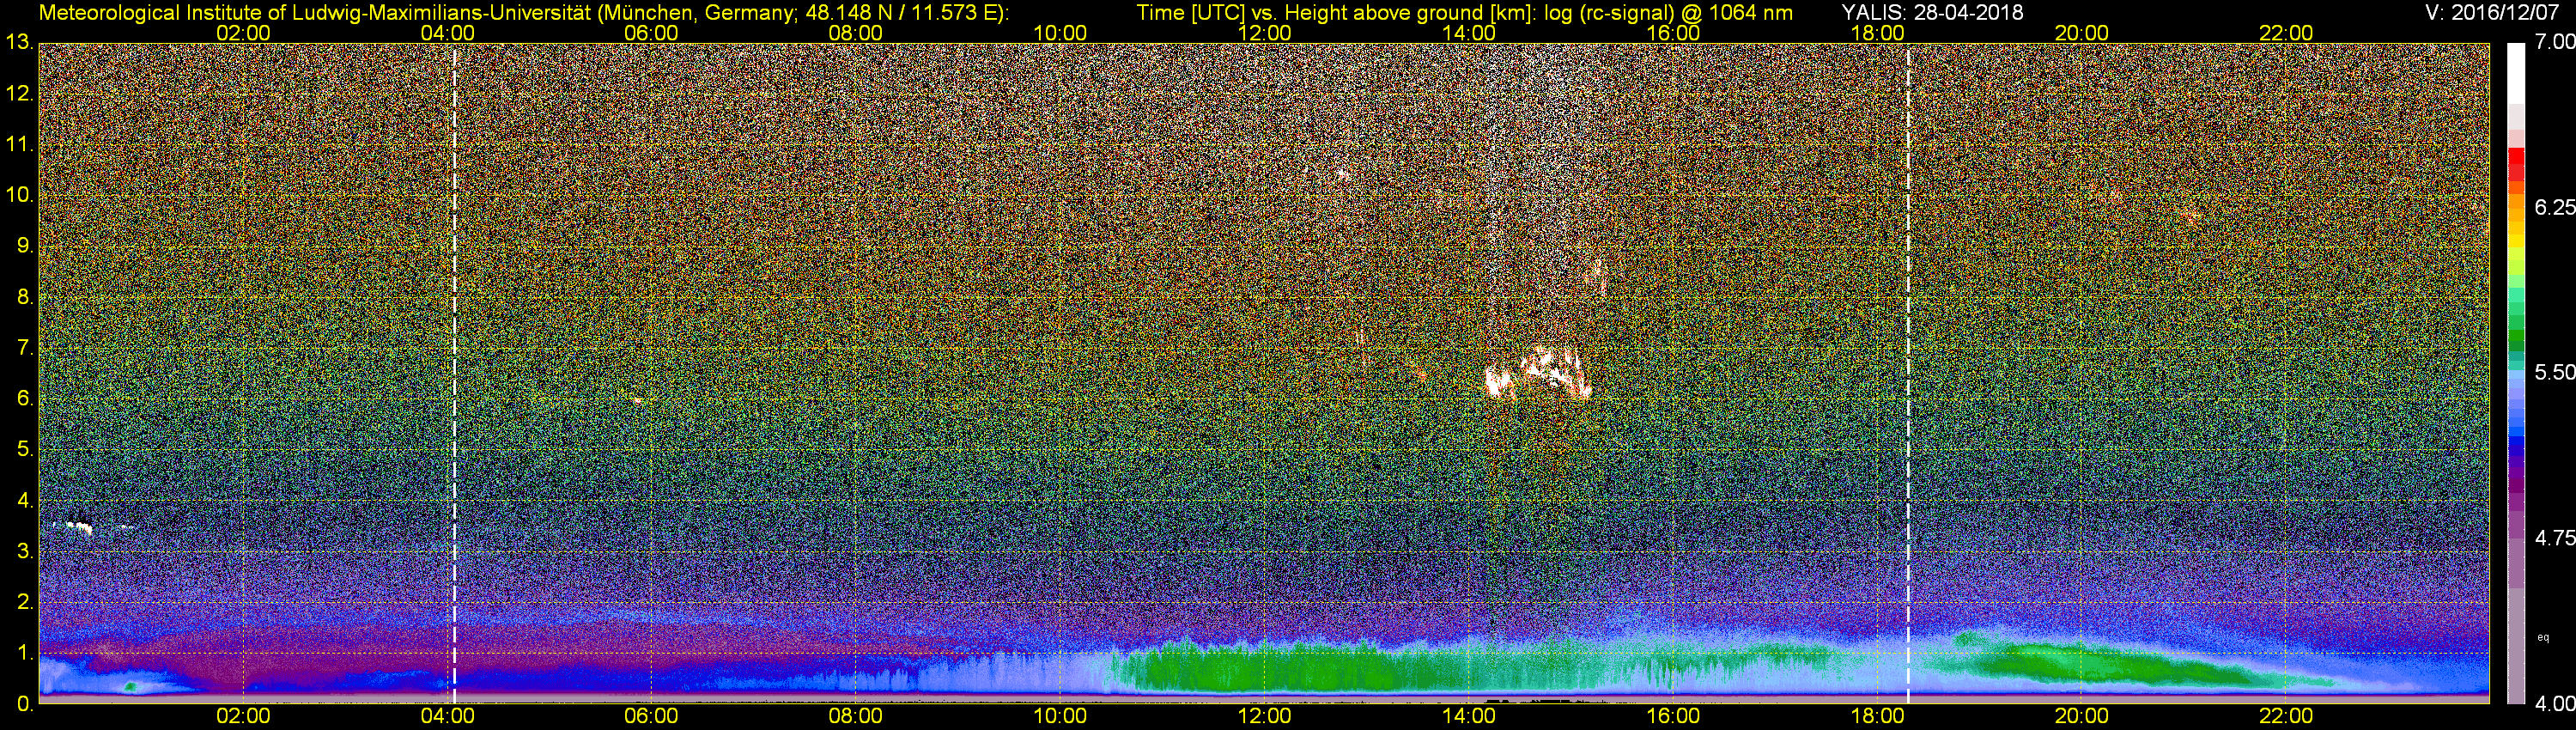Click 04:00 on the lower time axis
This screenshot has width=2576, height=730.
pyautogui.click(x=447, y=716)
